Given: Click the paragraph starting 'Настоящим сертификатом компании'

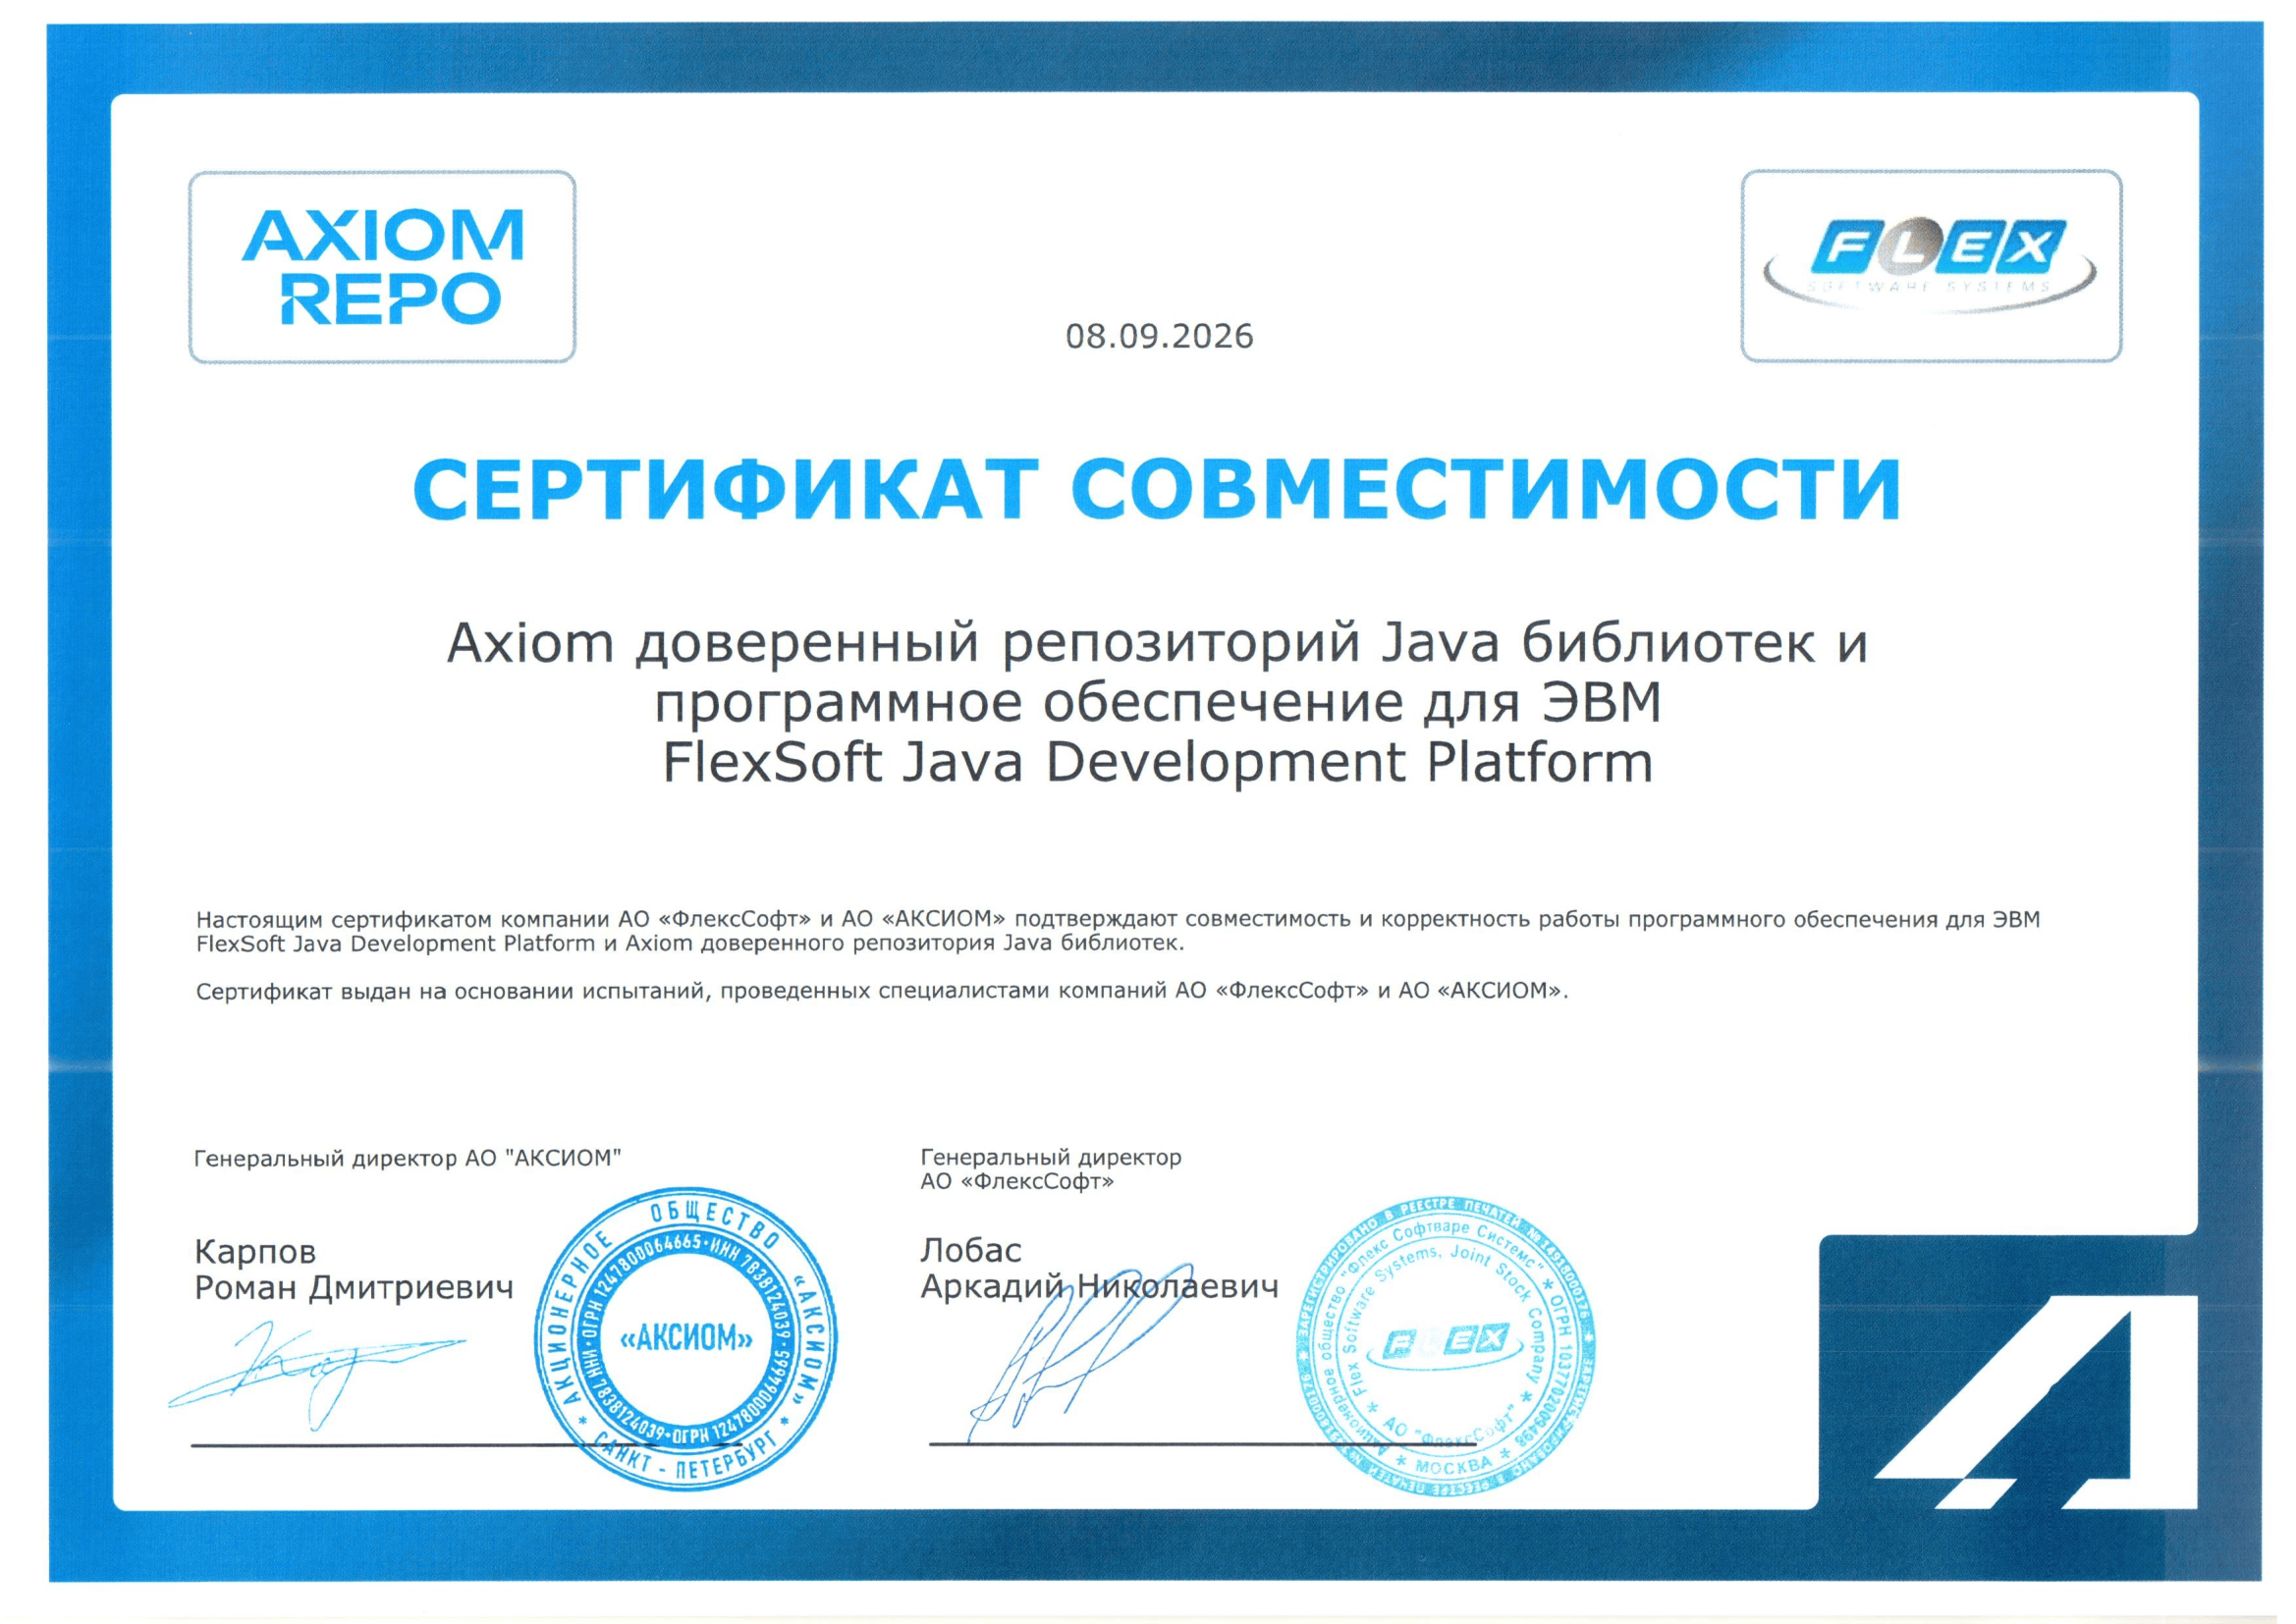Looking at the screenshot, I should click(x=1118, y=931).
